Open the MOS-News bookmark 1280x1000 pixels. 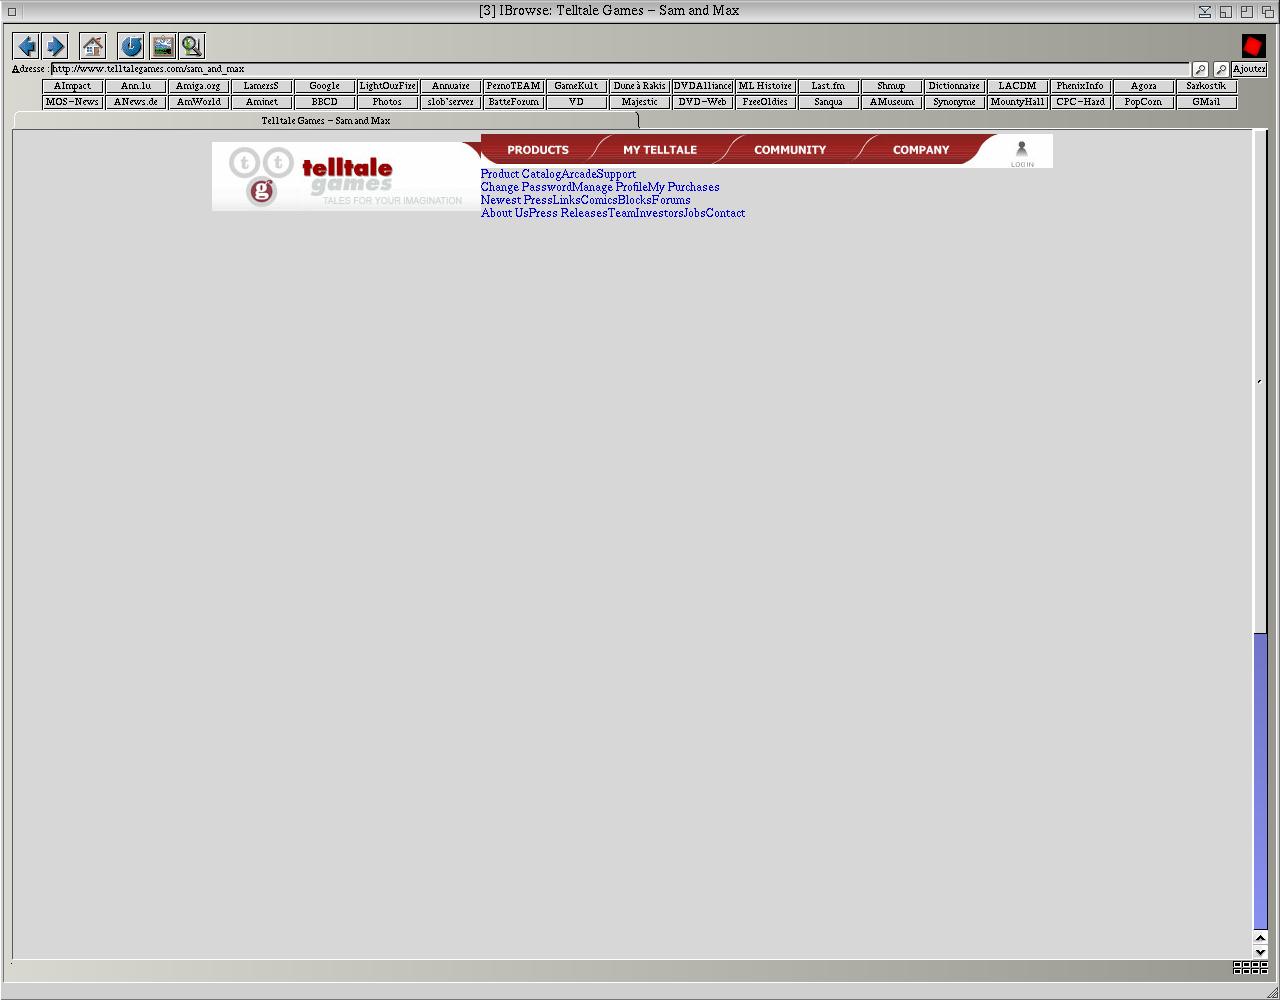pos(72,102)
